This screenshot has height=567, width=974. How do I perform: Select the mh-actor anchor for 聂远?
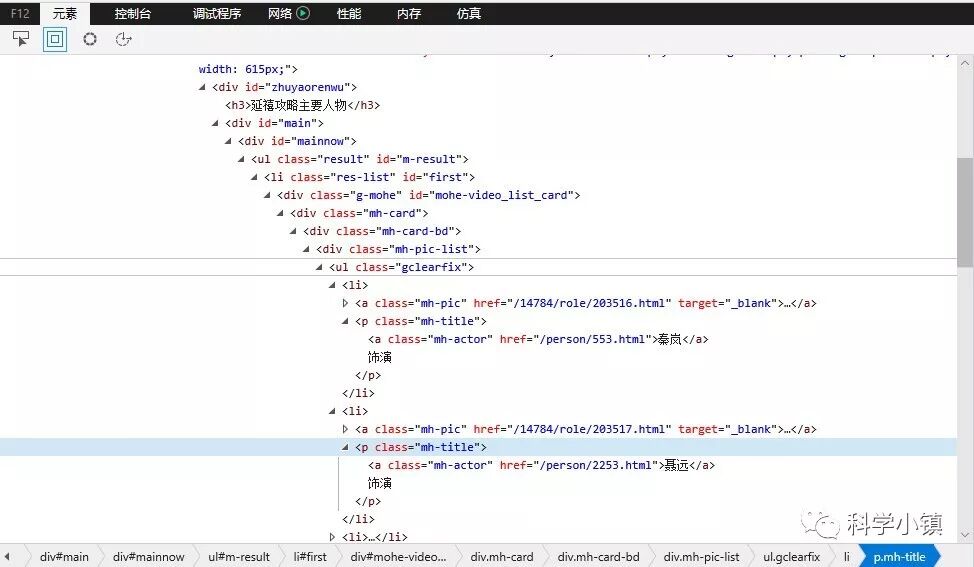pos(541,465)
